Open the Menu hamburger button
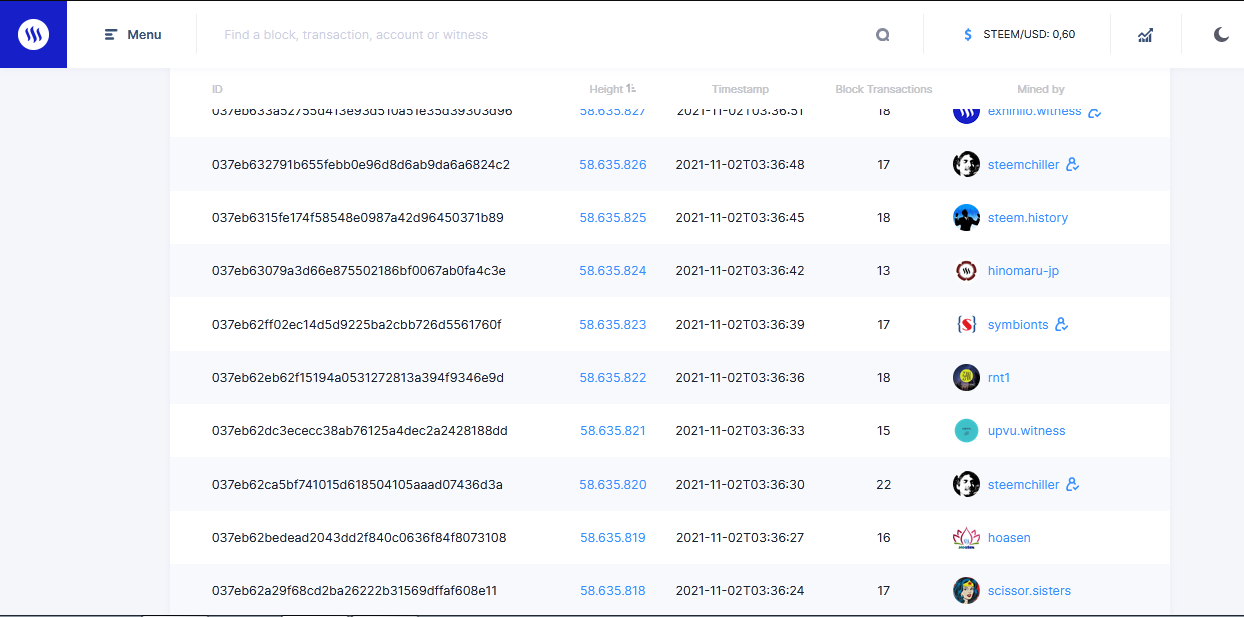Image resolution: width=1244 pixels, height=617 pixels. pos(133,35)
